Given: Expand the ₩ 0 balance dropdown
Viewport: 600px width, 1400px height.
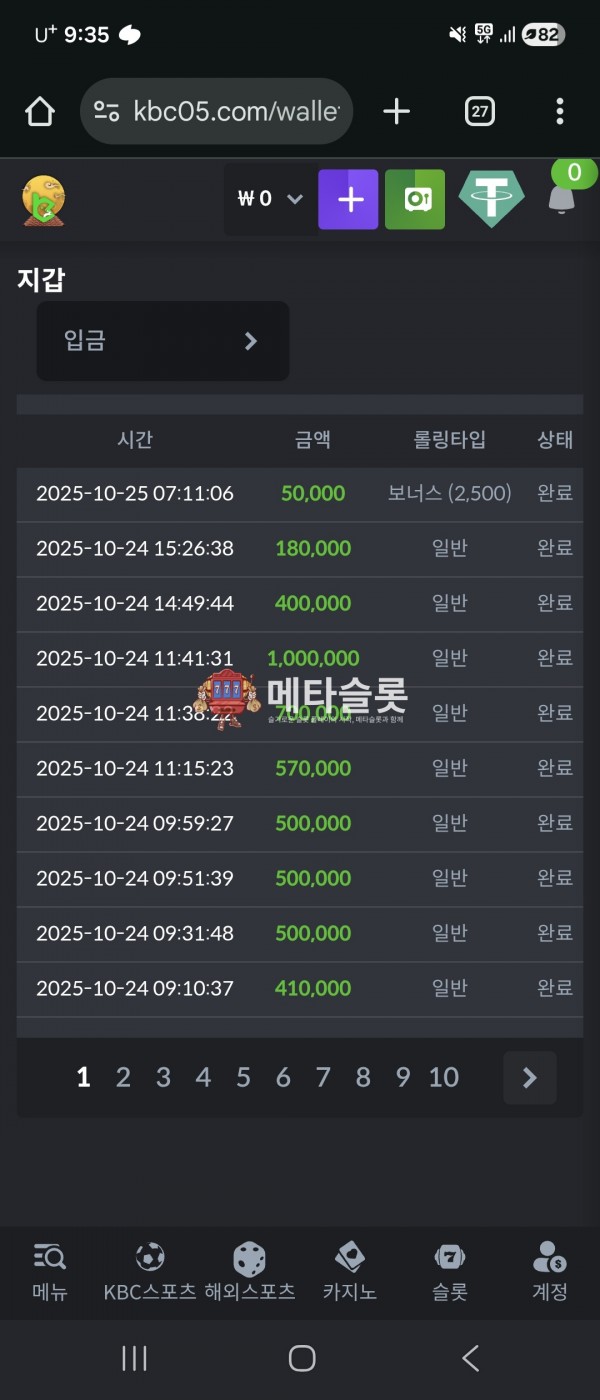Looking at the screenshot, I should click(x=270, y=199).
